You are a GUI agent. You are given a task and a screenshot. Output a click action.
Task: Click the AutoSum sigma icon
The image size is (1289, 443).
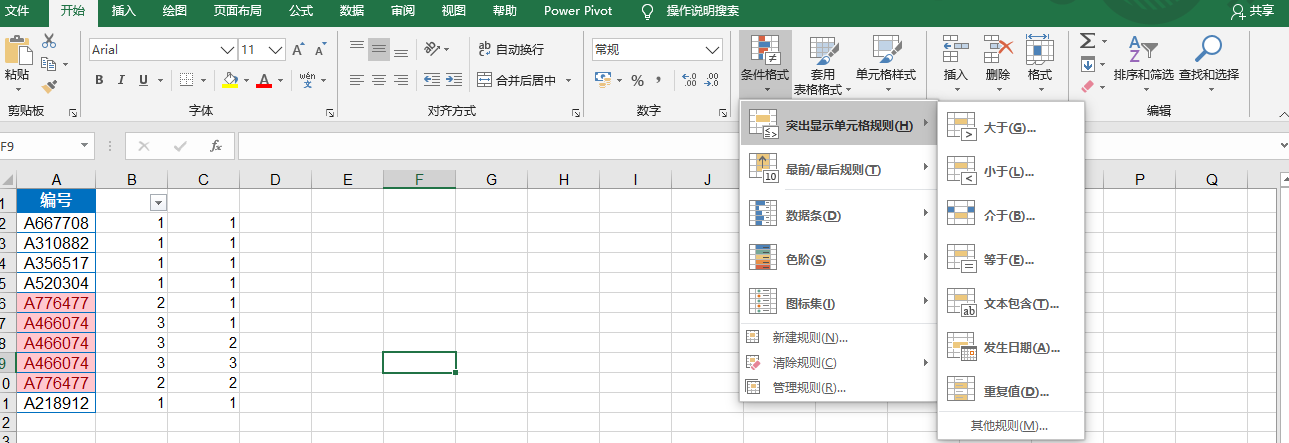[1087, 41]
